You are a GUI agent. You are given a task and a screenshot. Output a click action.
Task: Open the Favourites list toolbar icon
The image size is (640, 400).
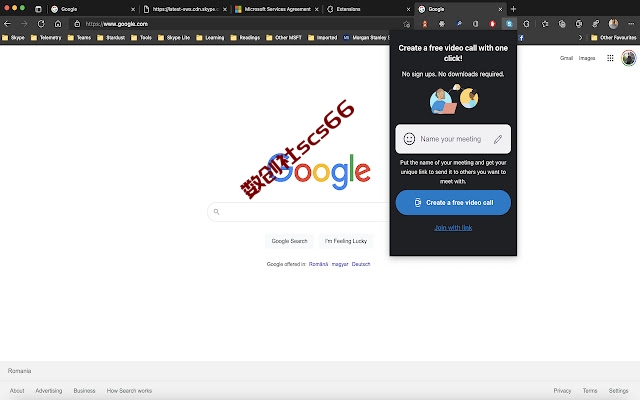(x=545, y=24)
